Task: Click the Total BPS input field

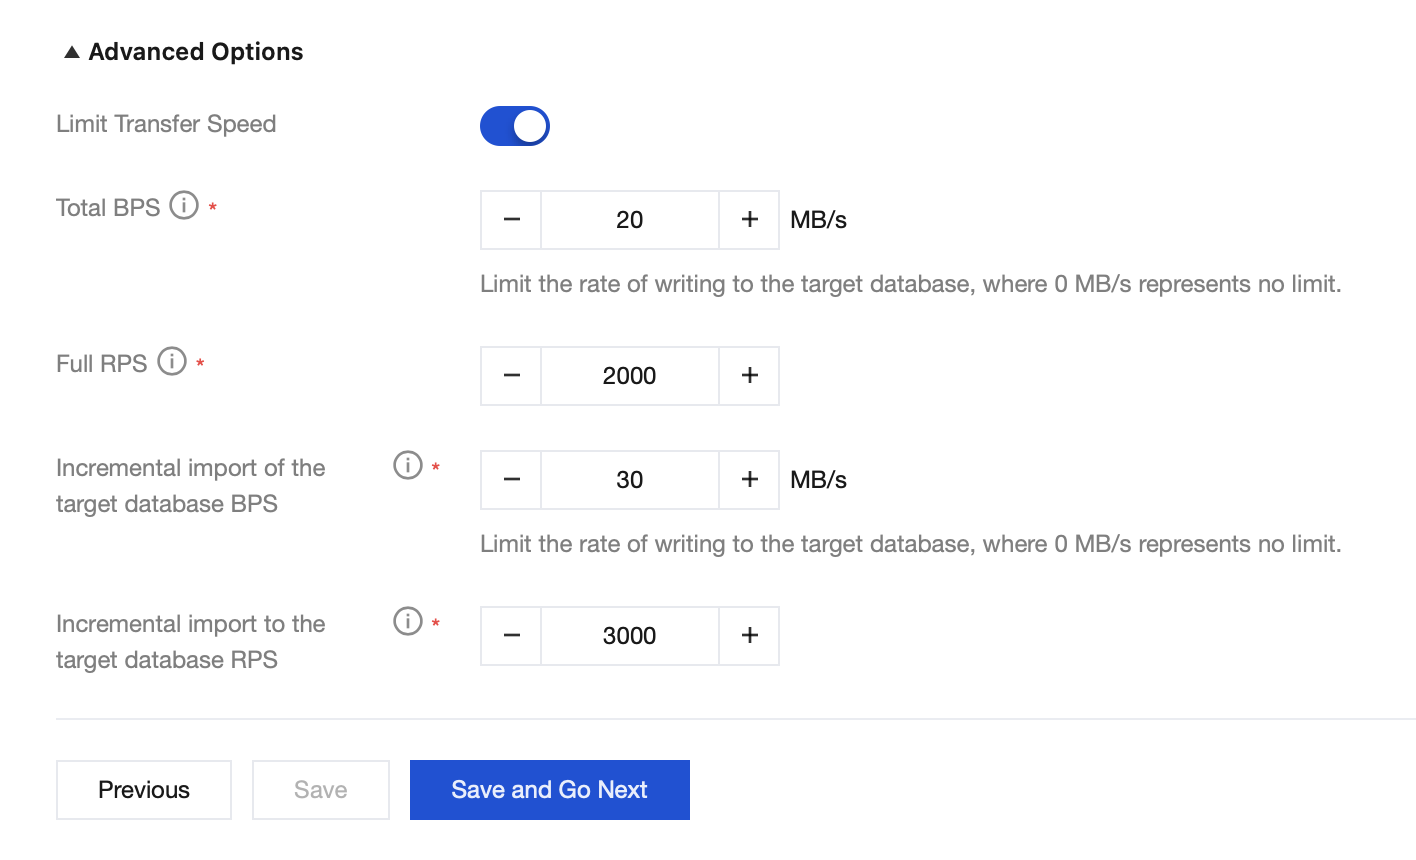Action: point(630,220)
